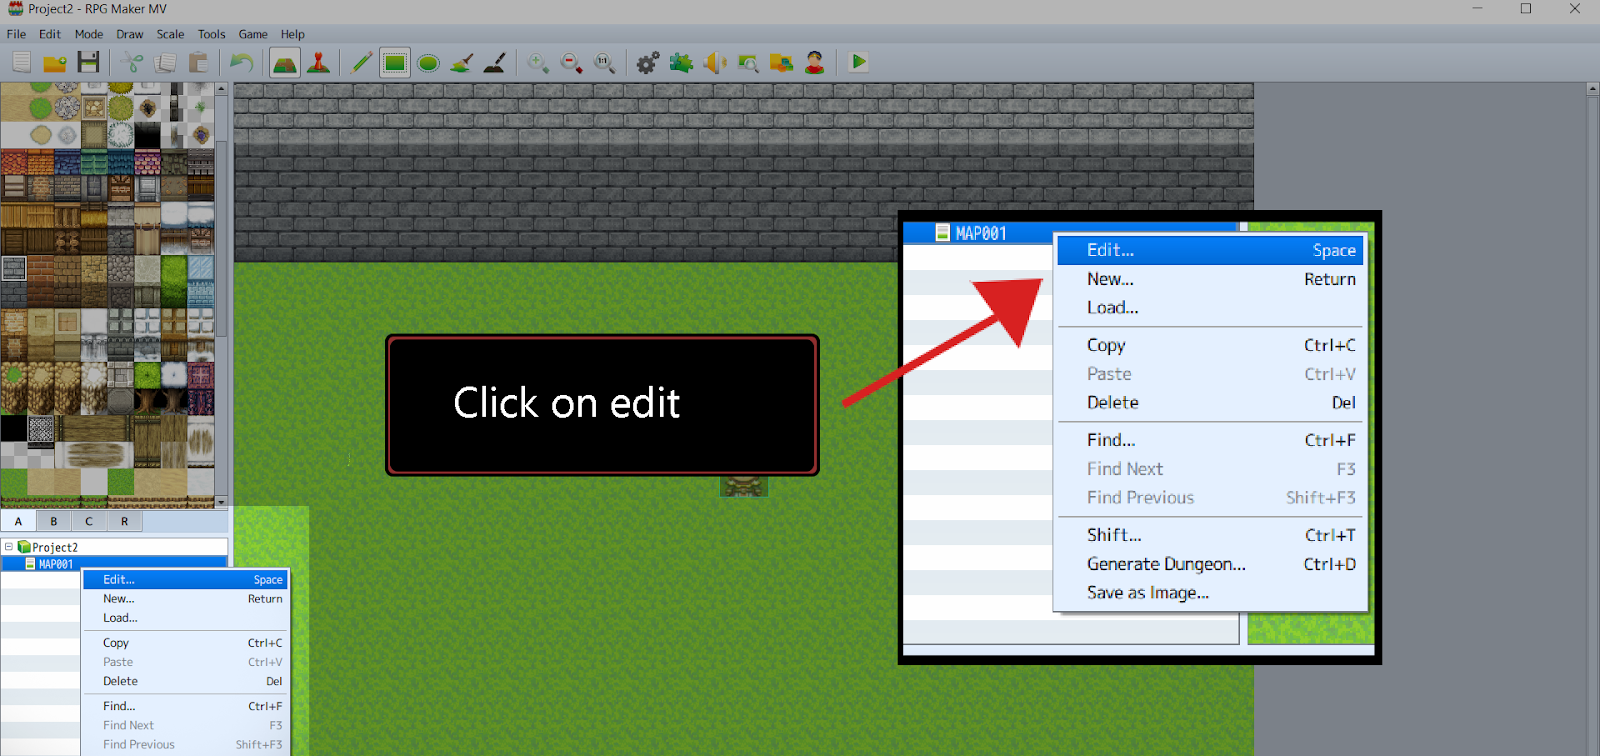Select the Rectangle drawing tool
The height and width of the screenshot is (756, 1600).
395,62
